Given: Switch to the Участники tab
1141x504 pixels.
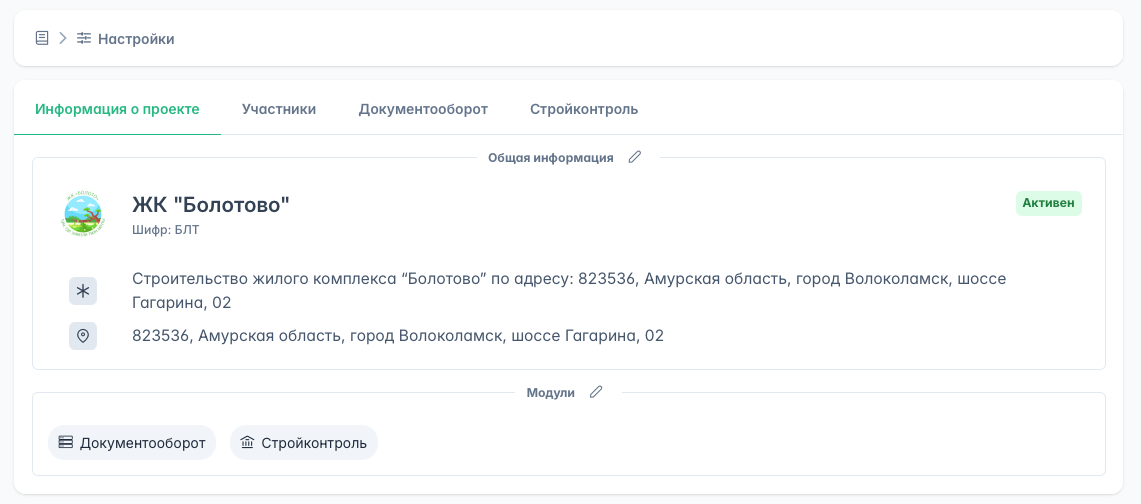Looking at the screenshot, I should (x=279, y=109).
